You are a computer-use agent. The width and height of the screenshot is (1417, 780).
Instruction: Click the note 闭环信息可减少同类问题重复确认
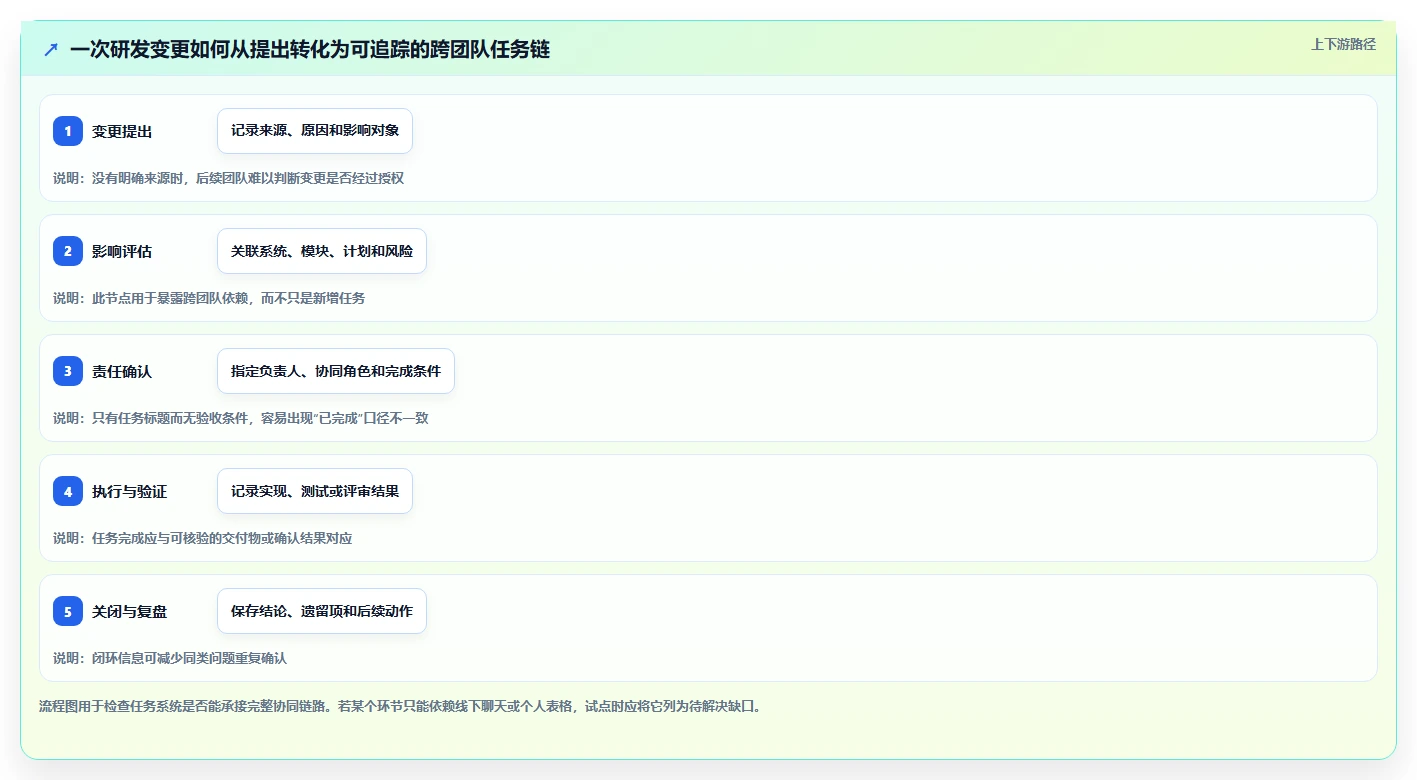(170, 658)
